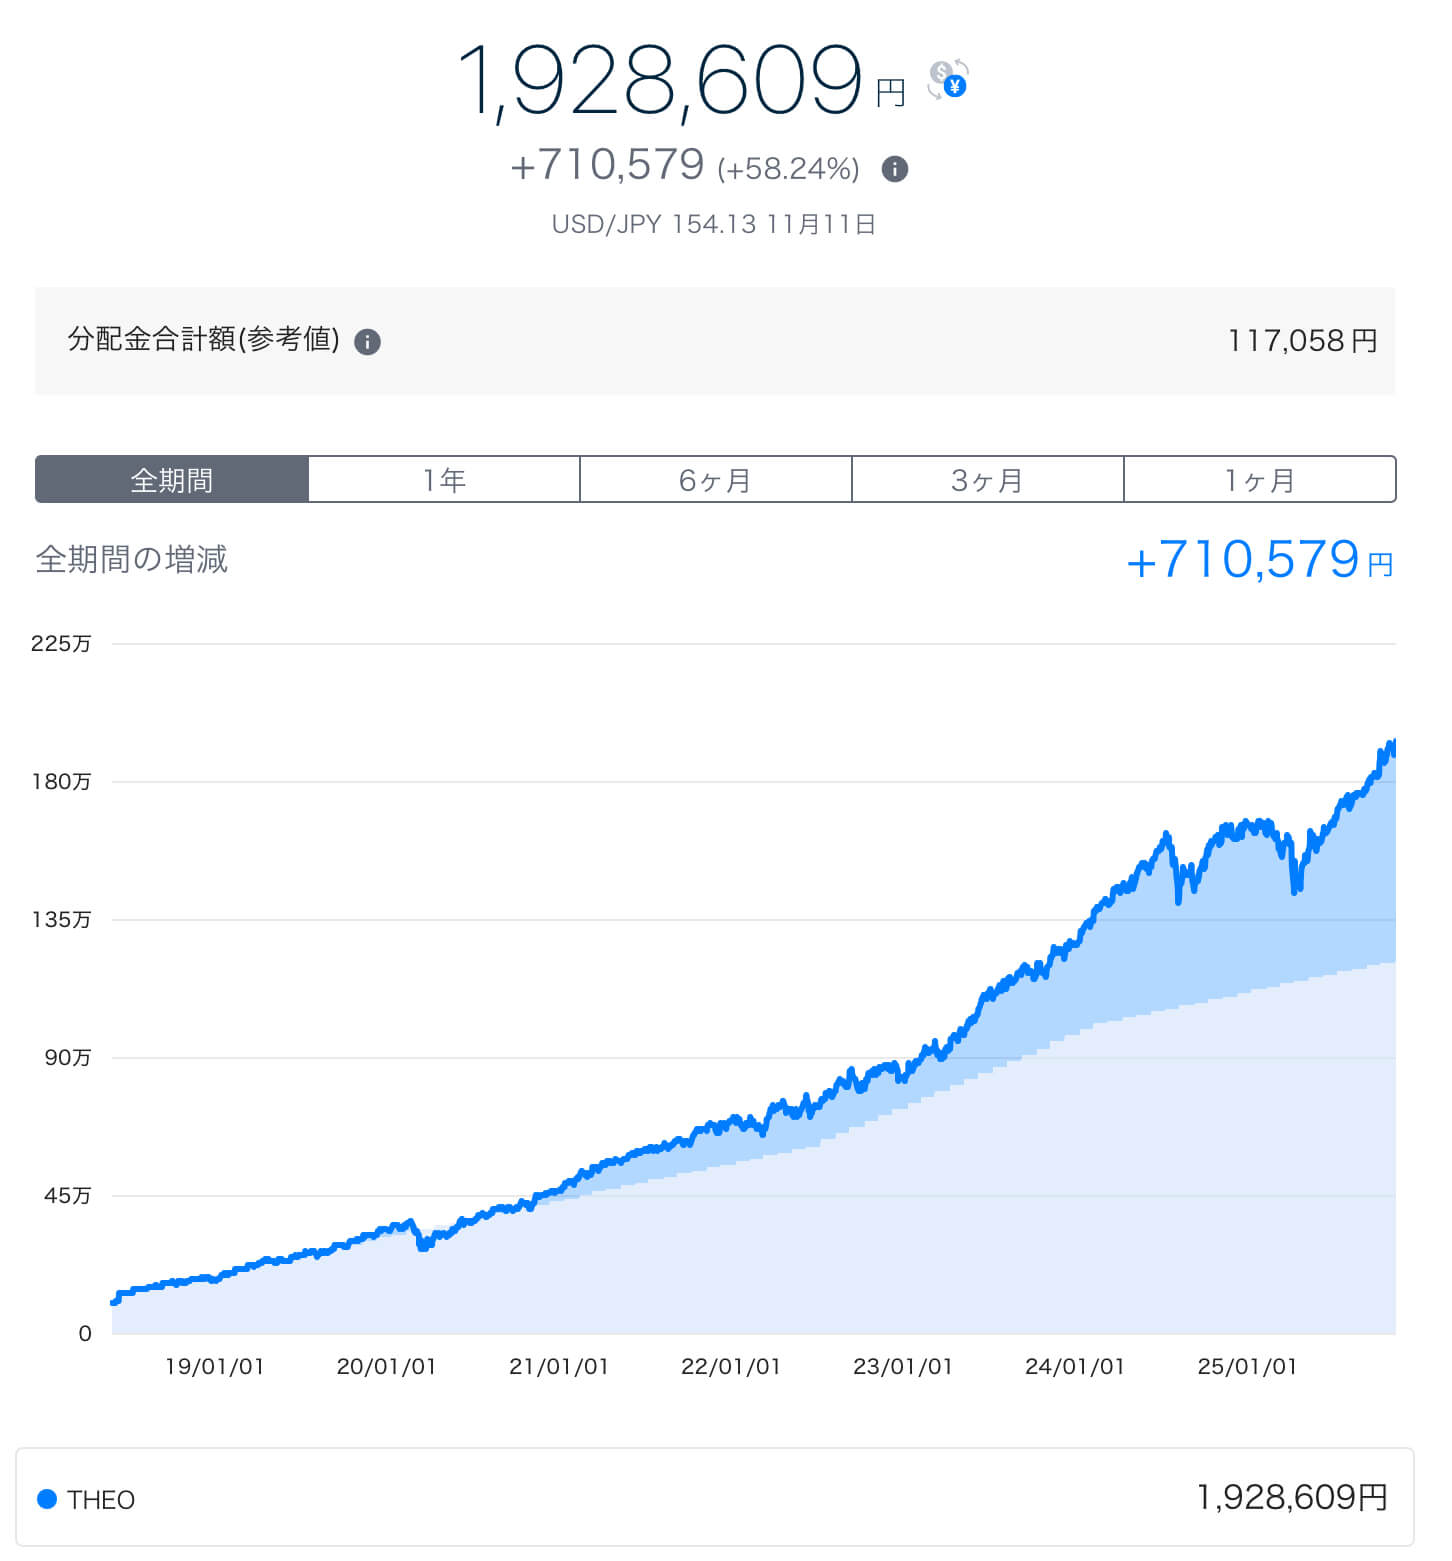Click the blue THEO legend dot
The height and width of the screenshot is (1561, 1452).
pyautogui.click(x=46, y=1498)
